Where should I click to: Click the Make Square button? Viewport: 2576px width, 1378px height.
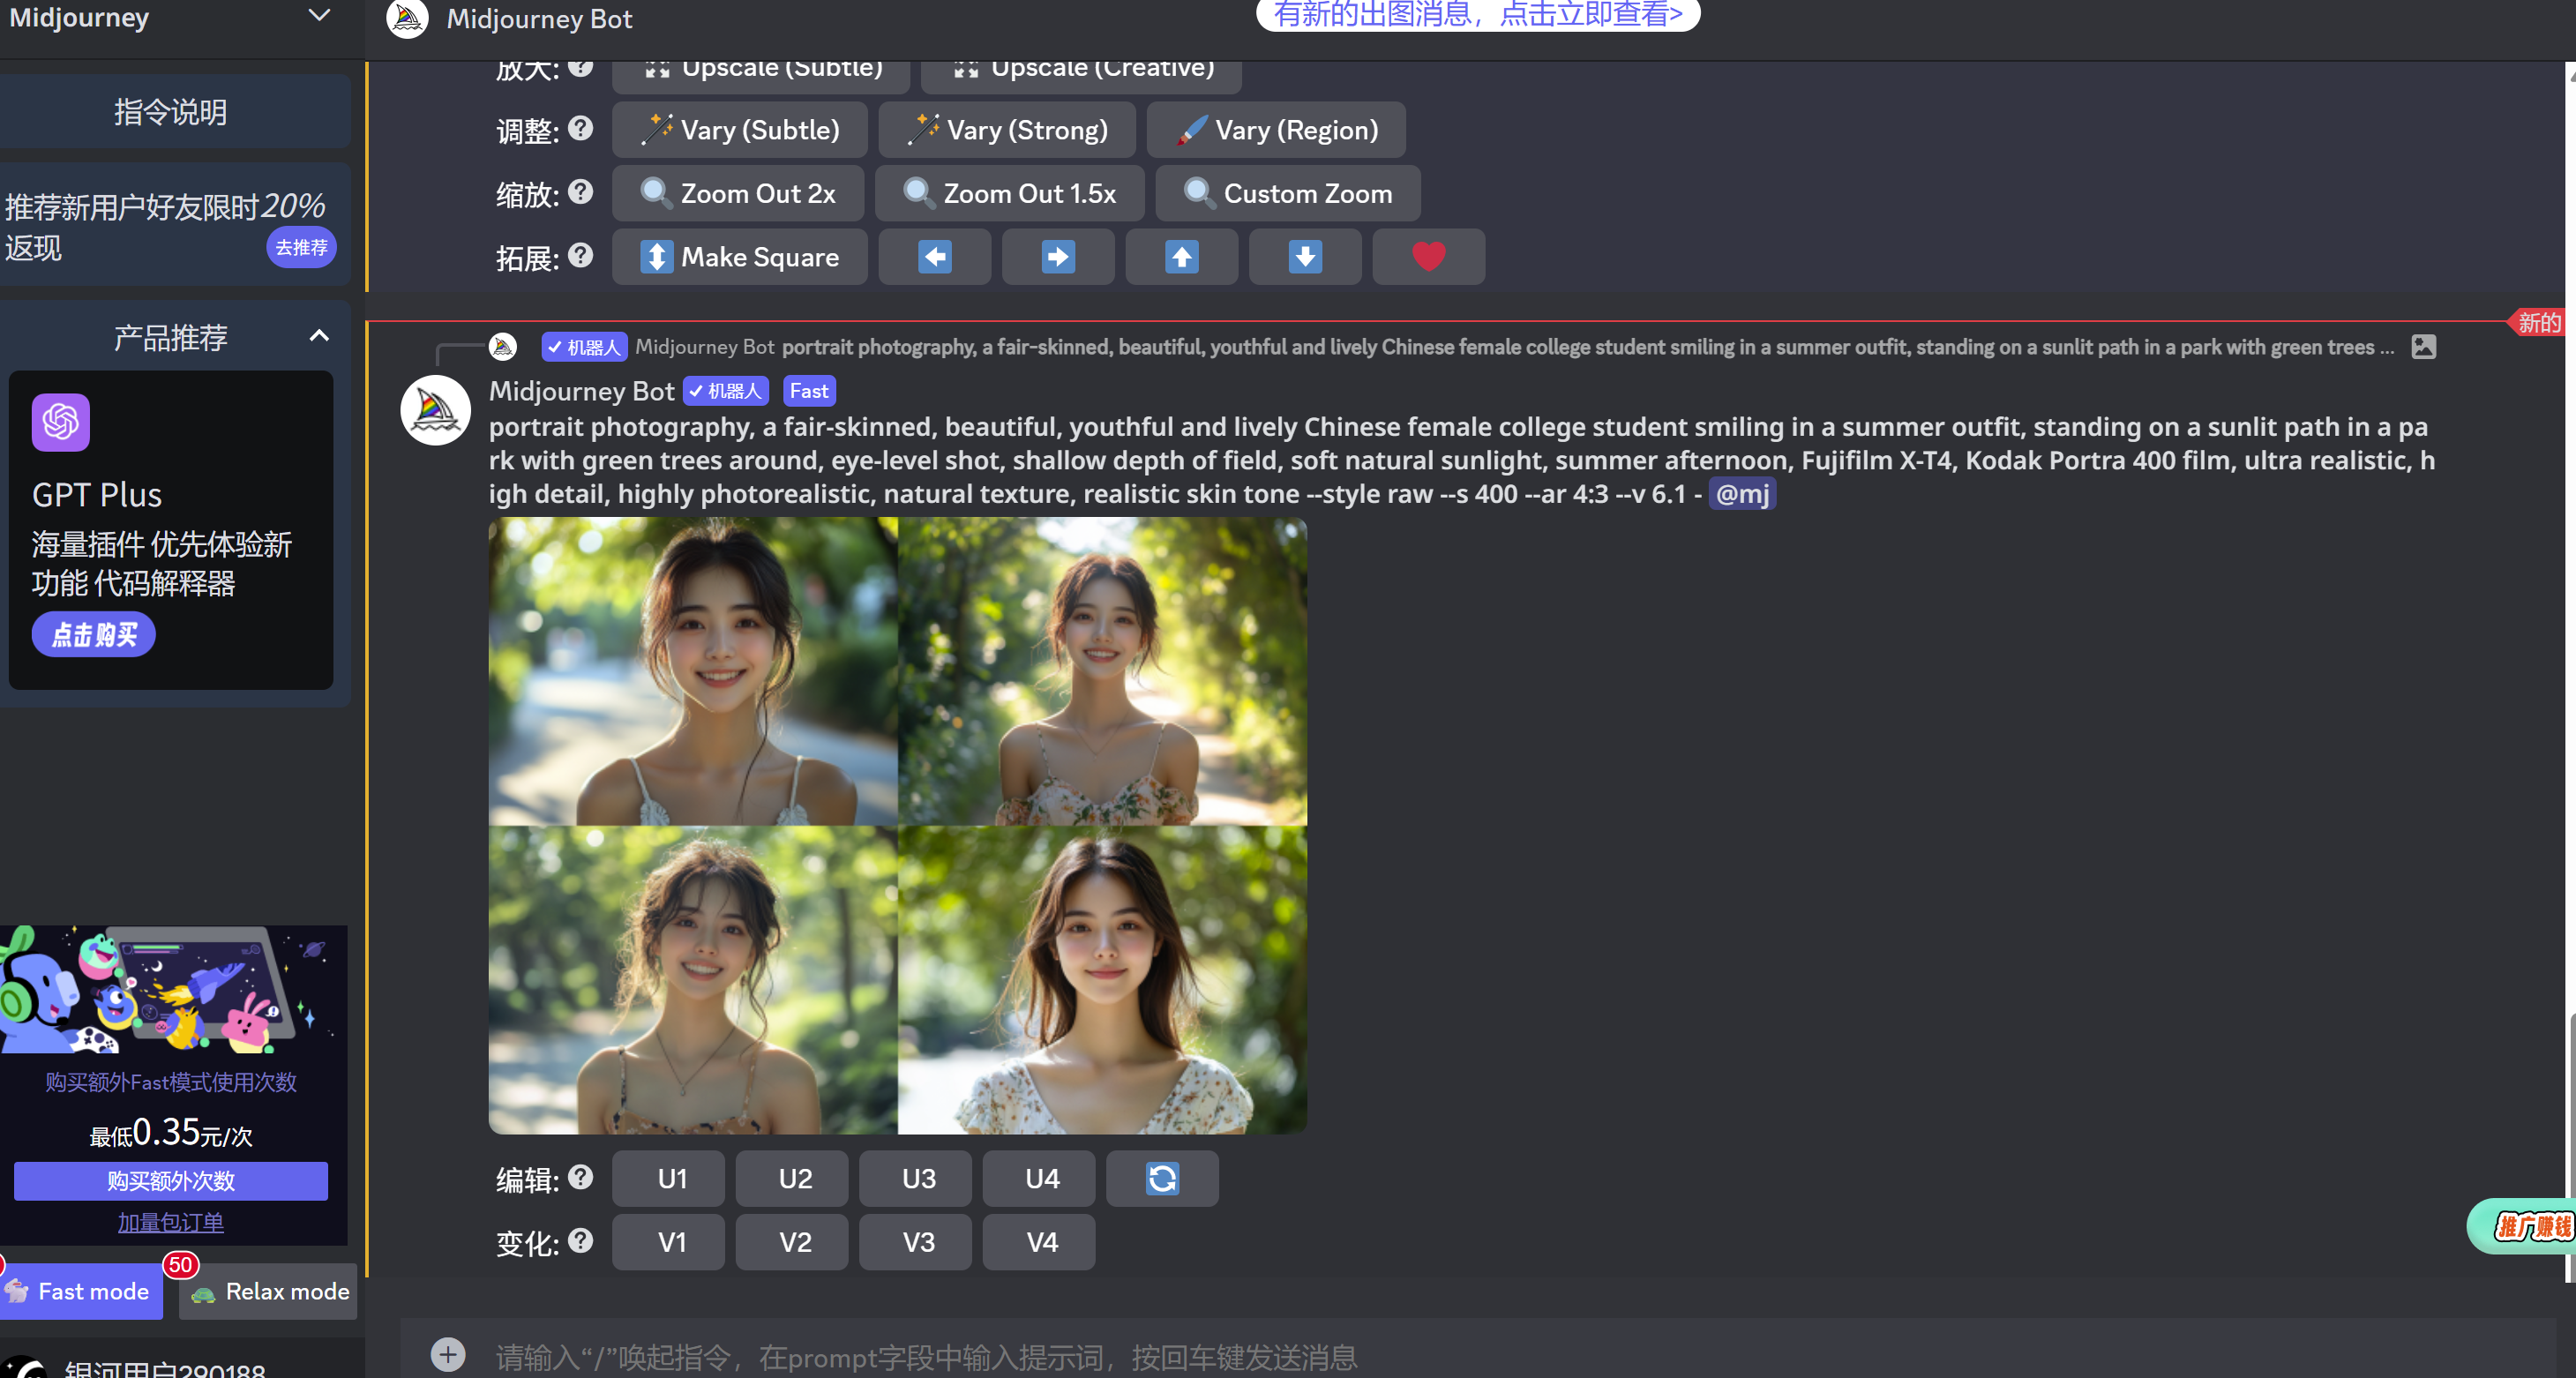[x=739, y=257]
